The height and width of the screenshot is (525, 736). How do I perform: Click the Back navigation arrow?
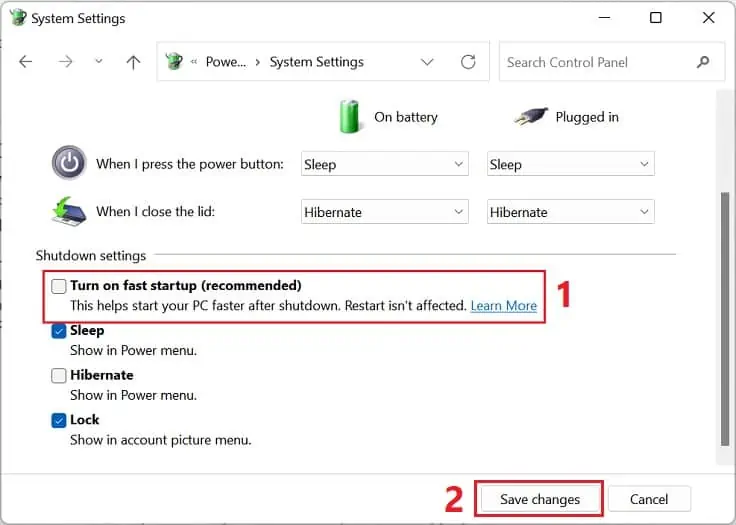pos(26,62)
